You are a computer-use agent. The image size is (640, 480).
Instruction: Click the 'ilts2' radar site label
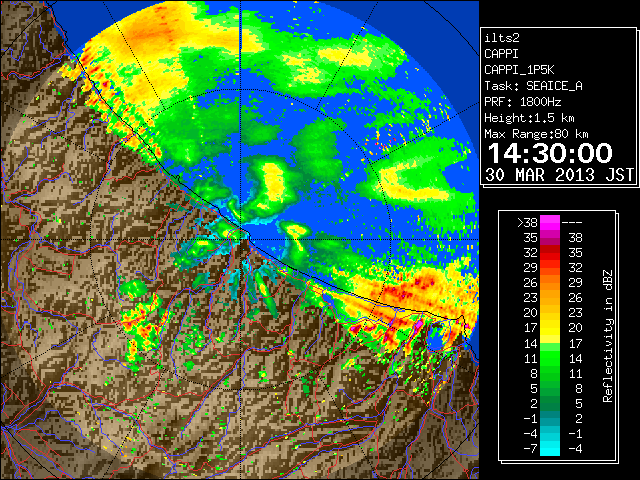pyautogui.click(x=502, y=38)
